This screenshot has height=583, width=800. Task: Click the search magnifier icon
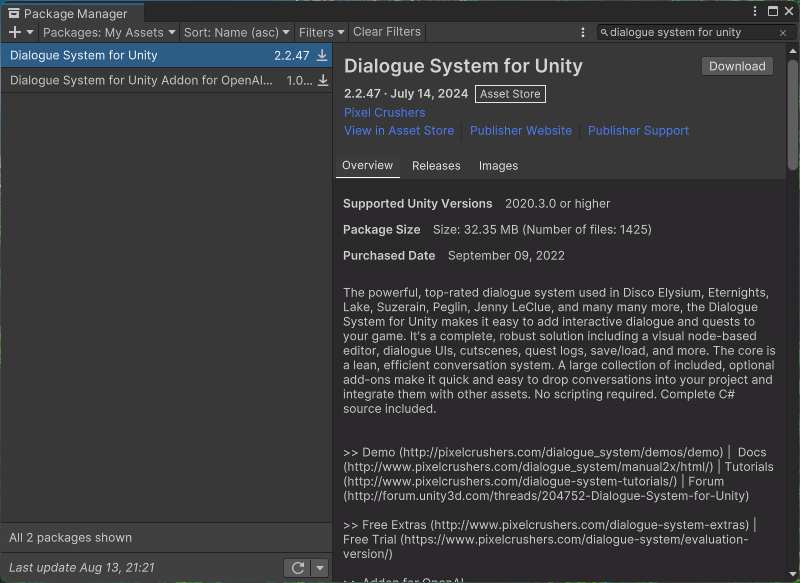pyautogui.click(x=604, y=33)
